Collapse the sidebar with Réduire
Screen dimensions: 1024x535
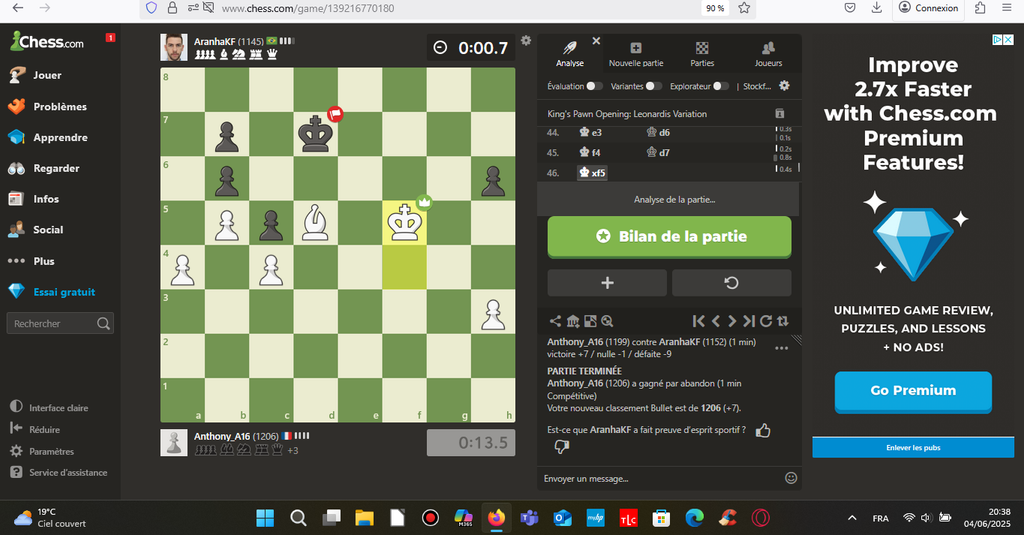click(44, 429)
